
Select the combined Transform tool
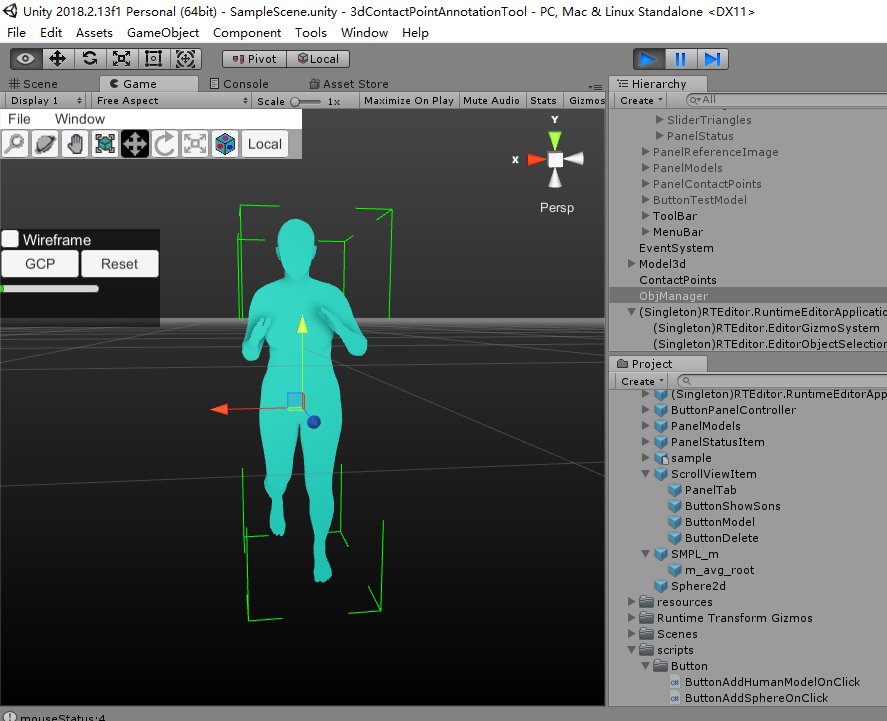click(186, 59)
